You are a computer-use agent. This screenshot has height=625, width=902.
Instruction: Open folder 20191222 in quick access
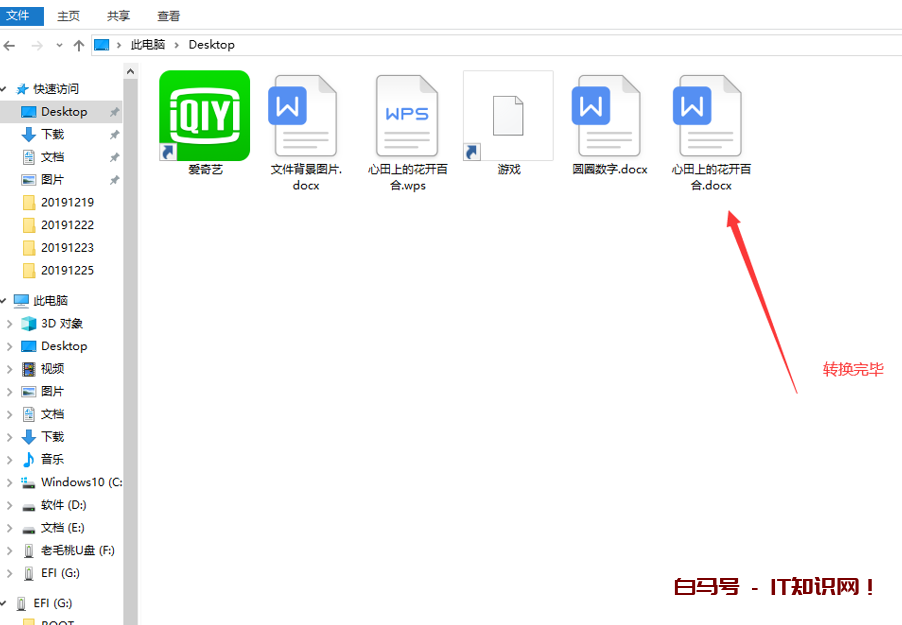click(67, 225)
